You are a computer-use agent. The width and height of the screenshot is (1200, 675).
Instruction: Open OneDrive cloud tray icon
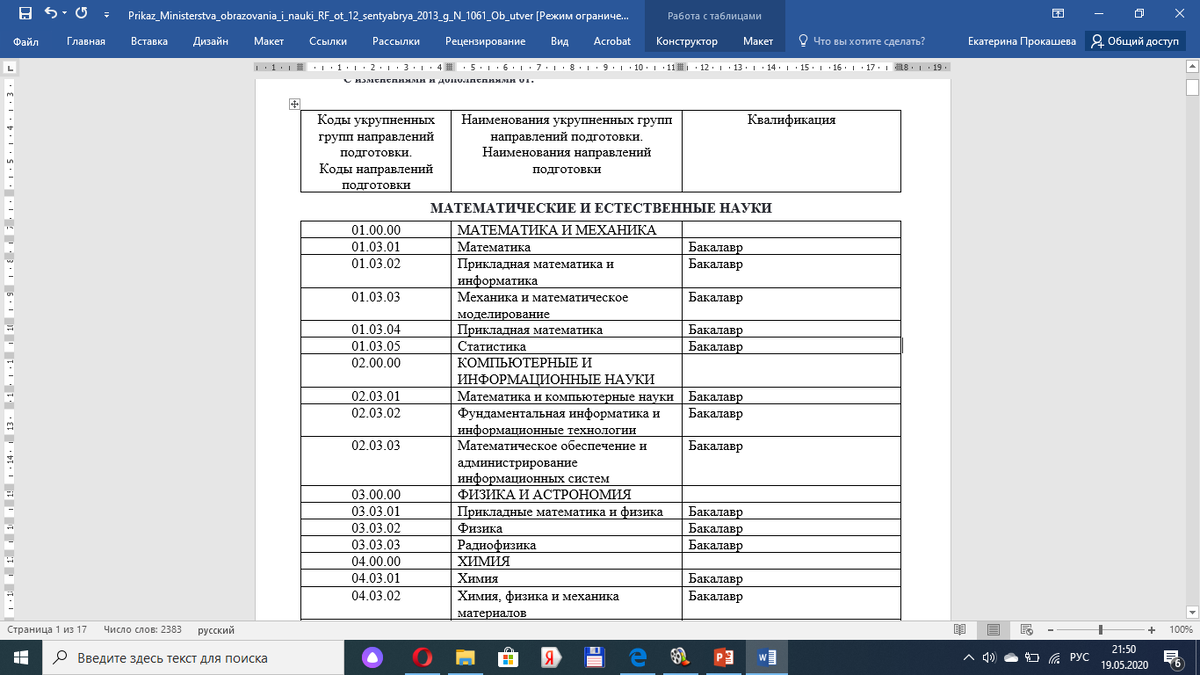coord(1010,657)
